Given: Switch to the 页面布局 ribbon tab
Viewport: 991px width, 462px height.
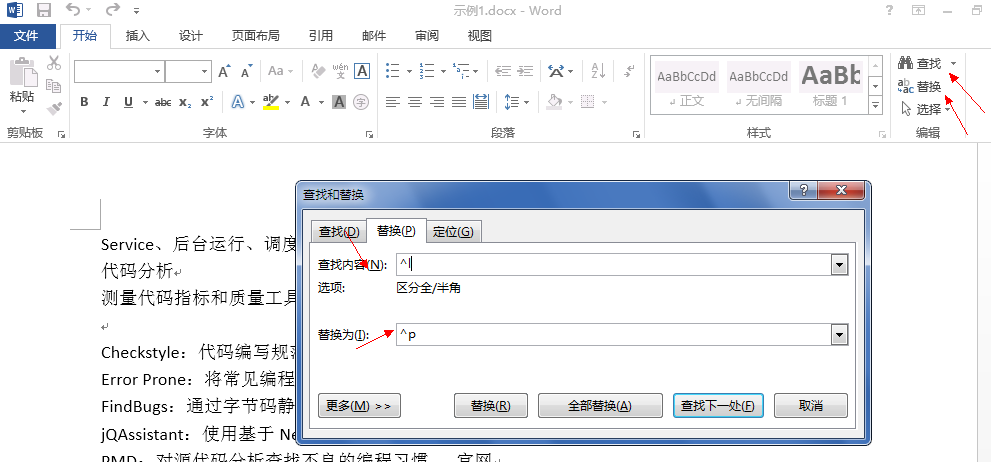Looking at the screenshot, I should (x=255, y=35).
